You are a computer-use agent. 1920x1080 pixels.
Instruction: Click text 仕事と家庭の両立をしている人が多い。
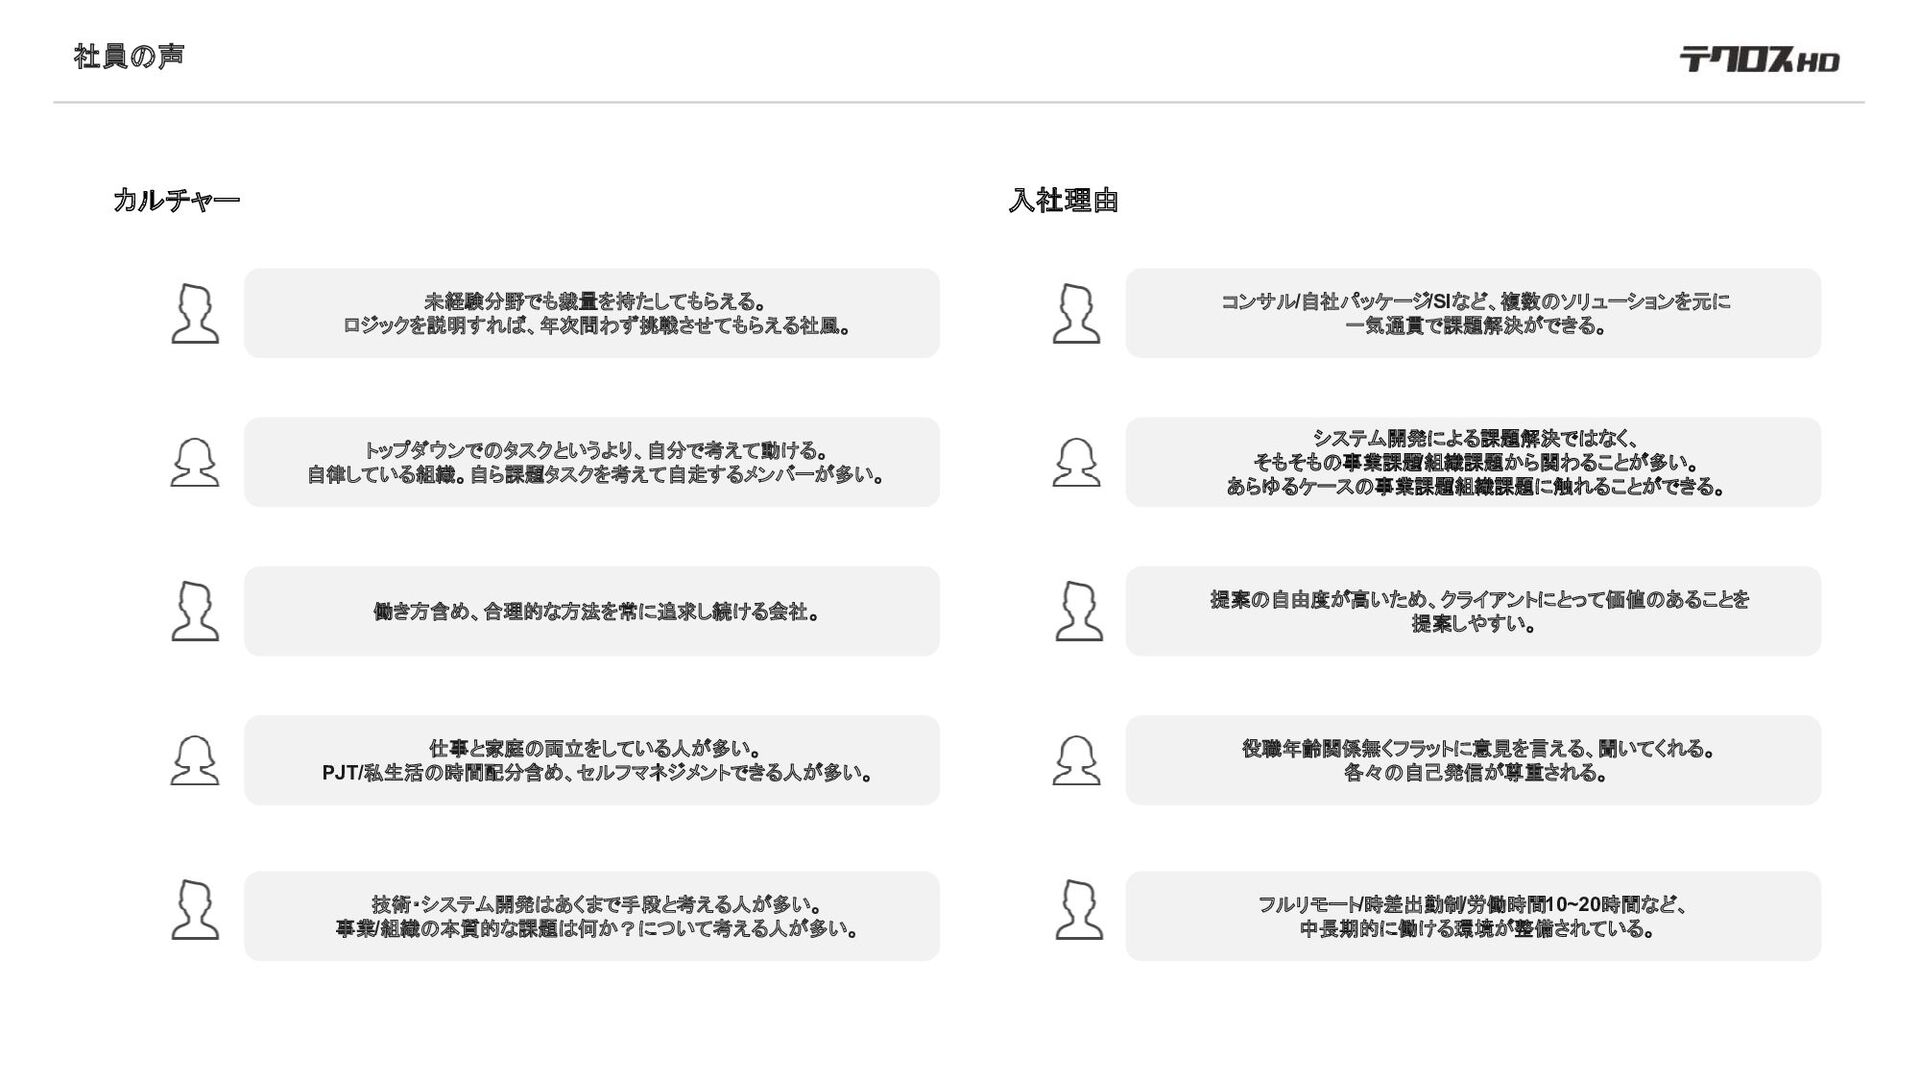coord(596,748)
